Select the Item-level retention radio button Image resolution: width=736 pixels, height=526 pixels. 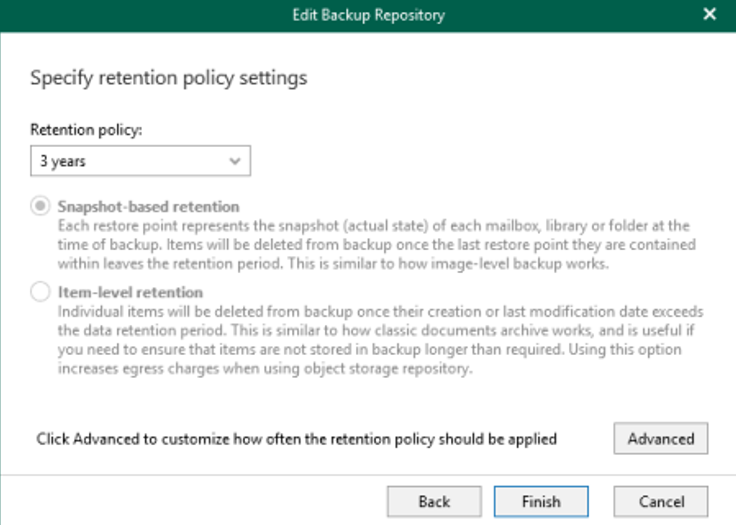[40, 291]
